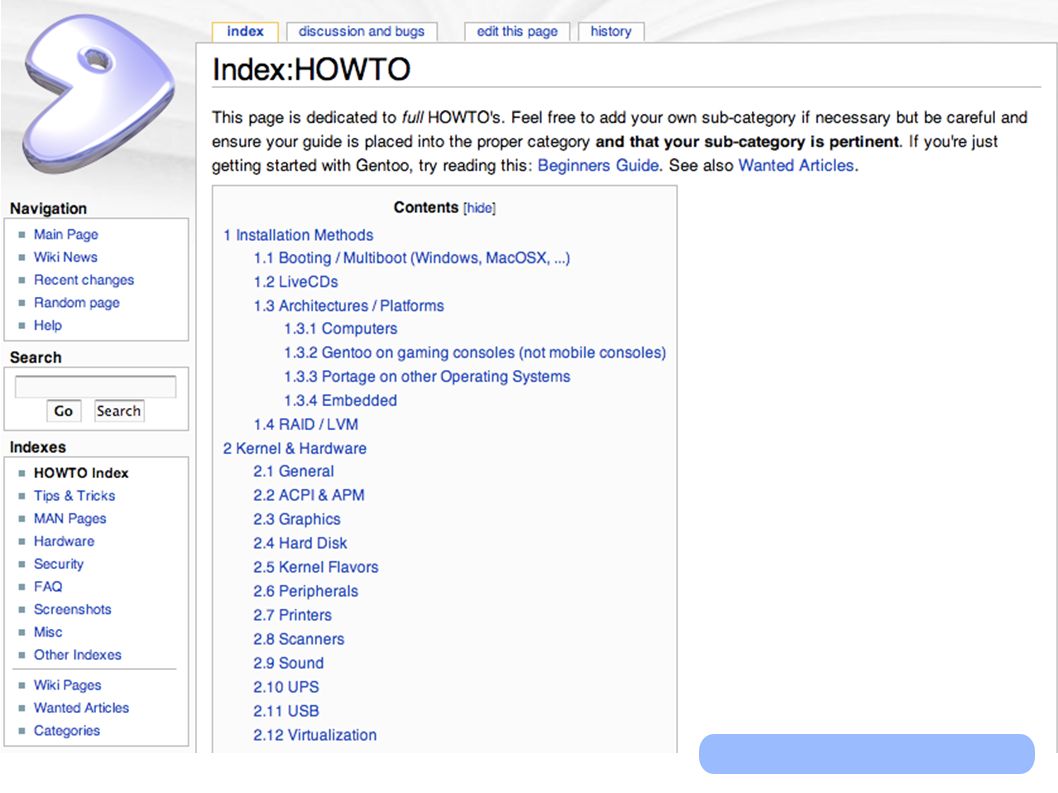Open the Misc index

(48, 632)
